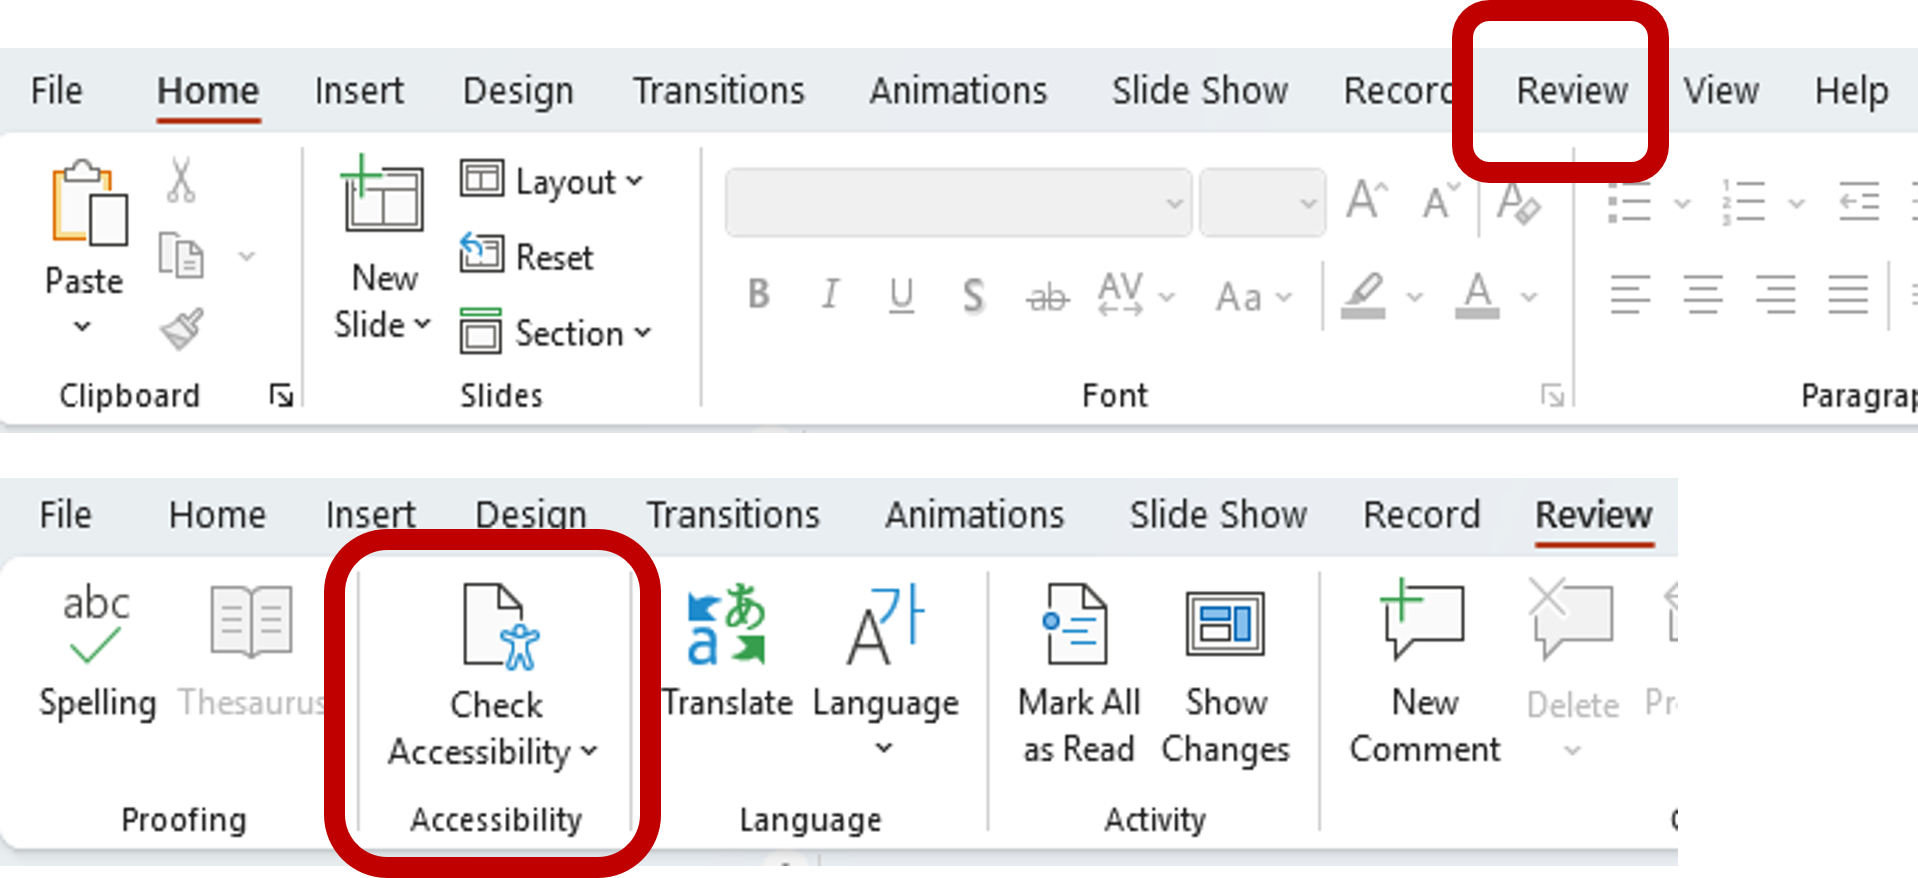Viewport: 1918px width, 878px height.
Task: Click the Cut scissors icon
Action: [181, 180]
